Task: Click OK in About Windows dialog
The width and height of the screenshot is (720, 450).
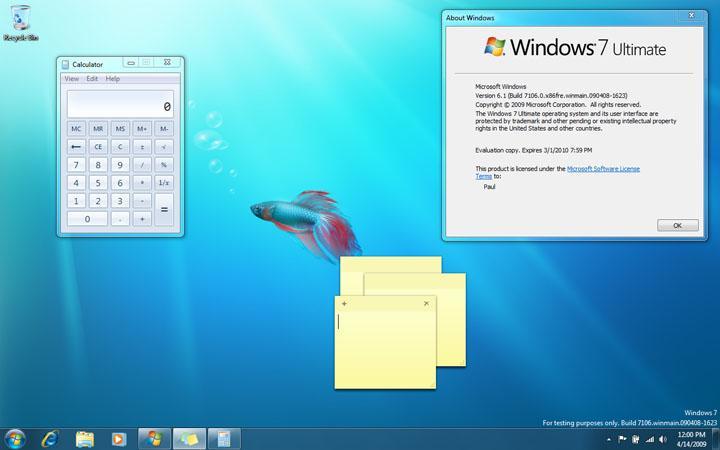Action: pyautogui.click(x=677, y=225)
